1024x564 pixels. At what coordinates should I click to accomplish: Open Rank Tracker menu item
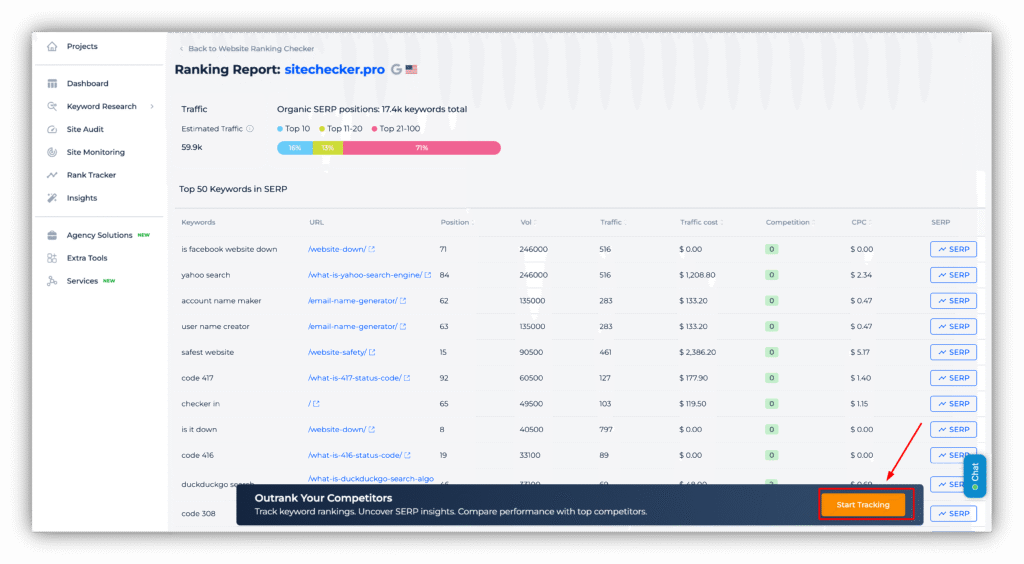point(91,175)
